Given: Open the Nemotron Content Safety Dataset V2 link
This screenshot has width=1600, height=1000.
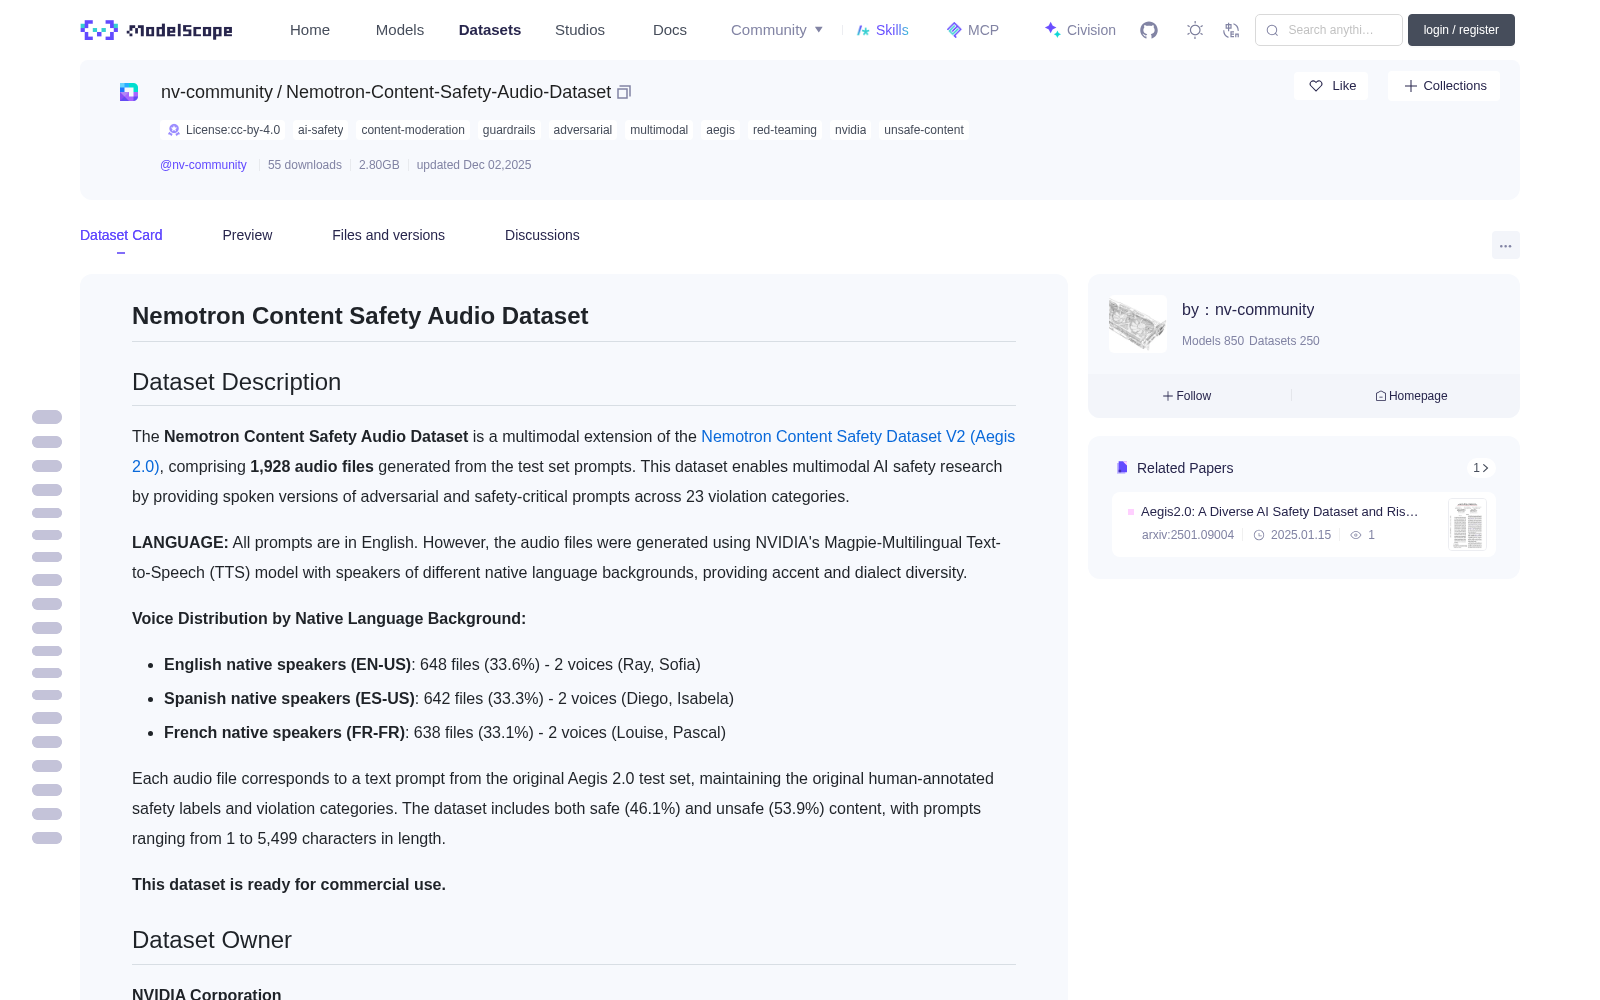Looking at the screenshot, I should [x=858, y=437].
